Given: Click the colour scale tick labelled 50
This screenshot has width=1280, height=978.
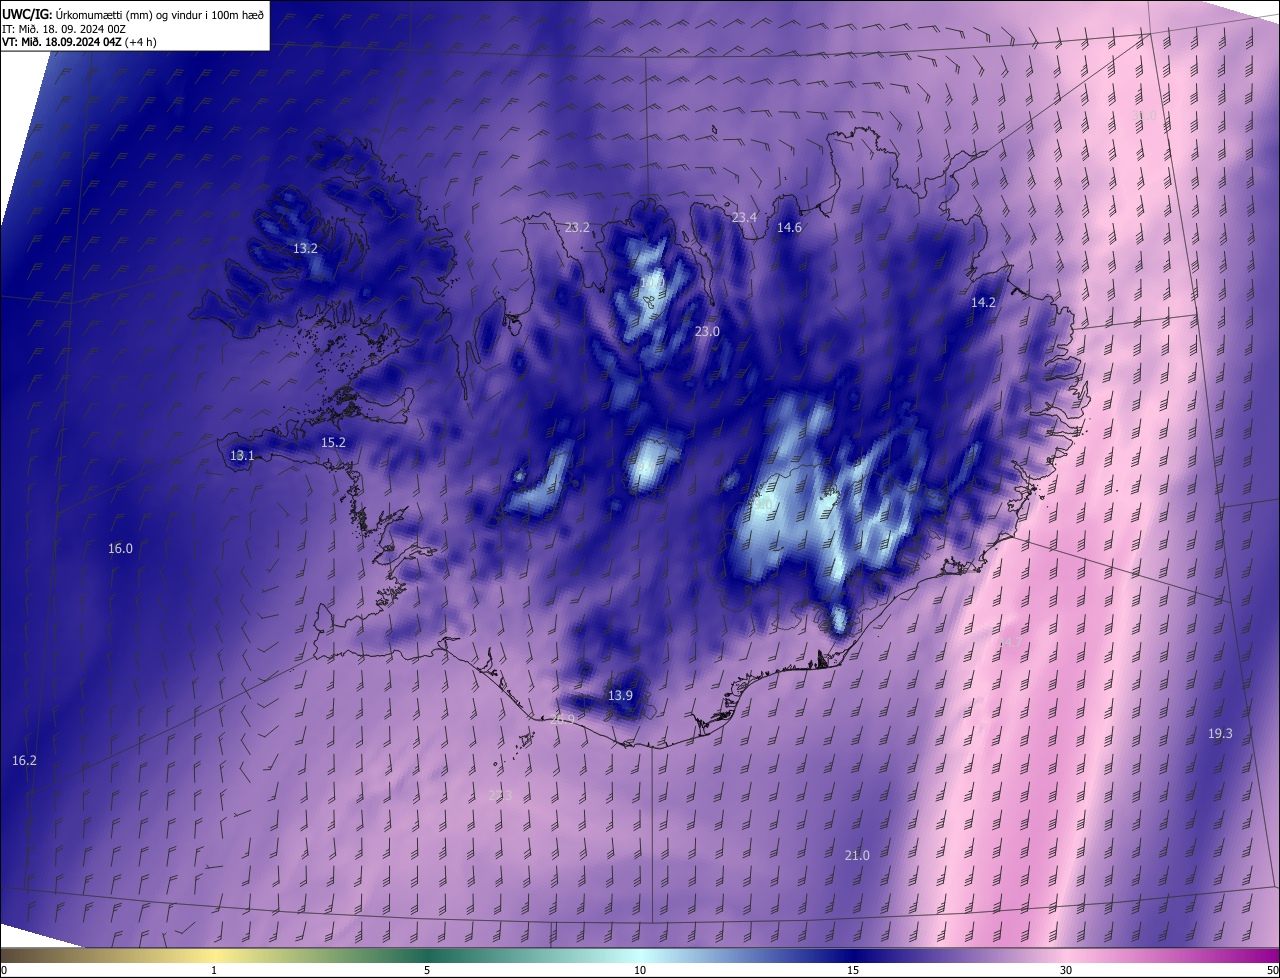Looking at the screenshot, I should (x=1272, y=971).
